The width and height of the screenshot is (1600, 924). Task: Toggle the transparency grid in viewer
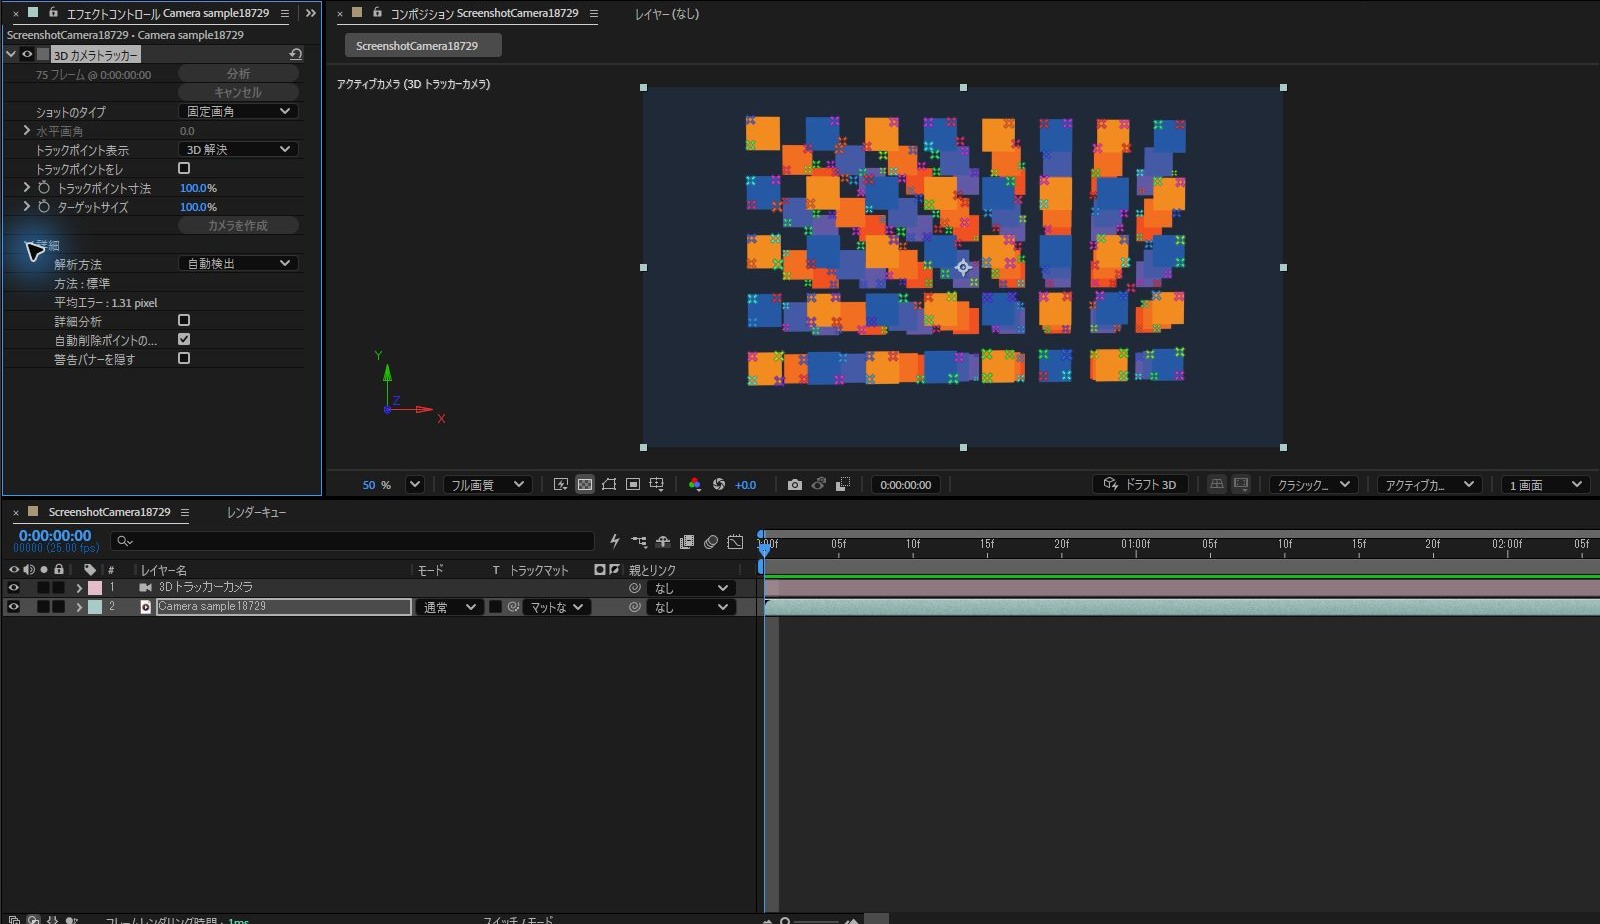point(585,484)
